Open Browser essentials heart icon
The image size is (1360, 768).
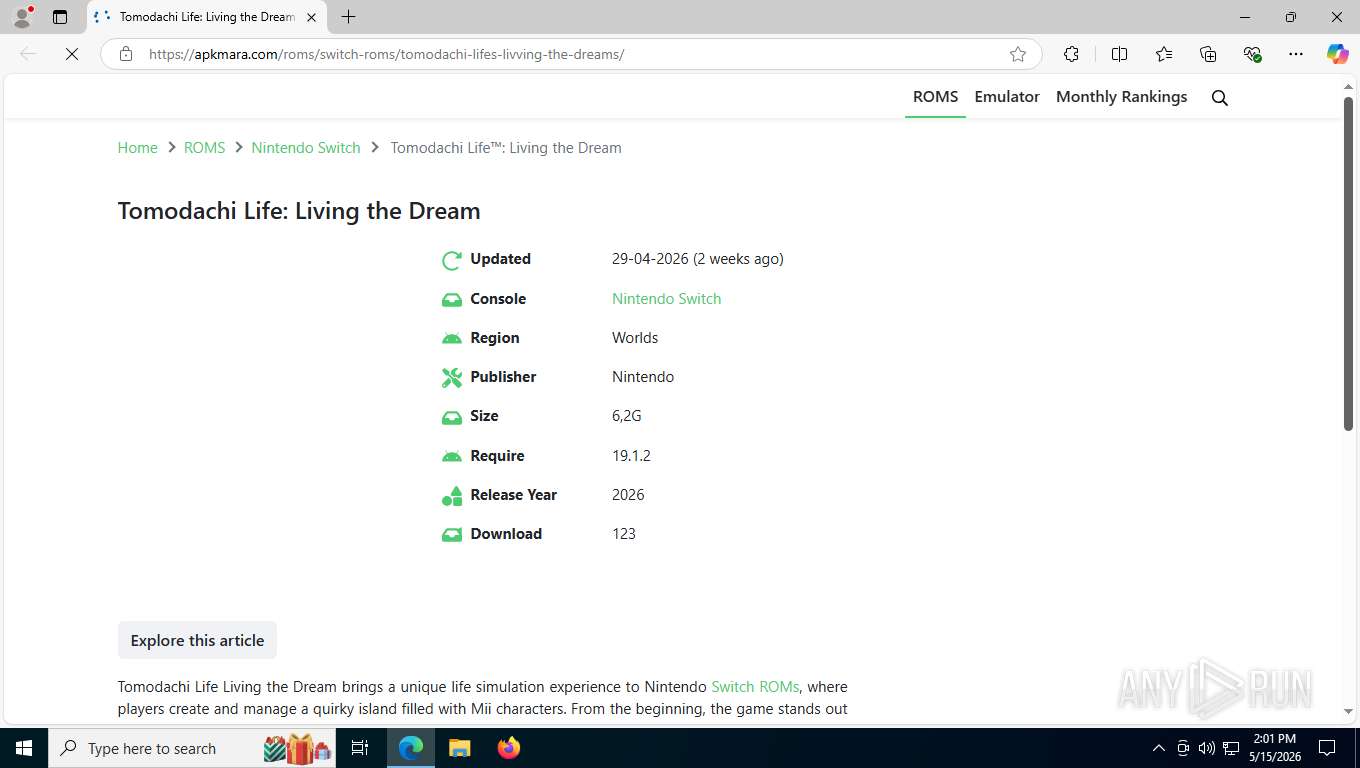coord(1252,54)
